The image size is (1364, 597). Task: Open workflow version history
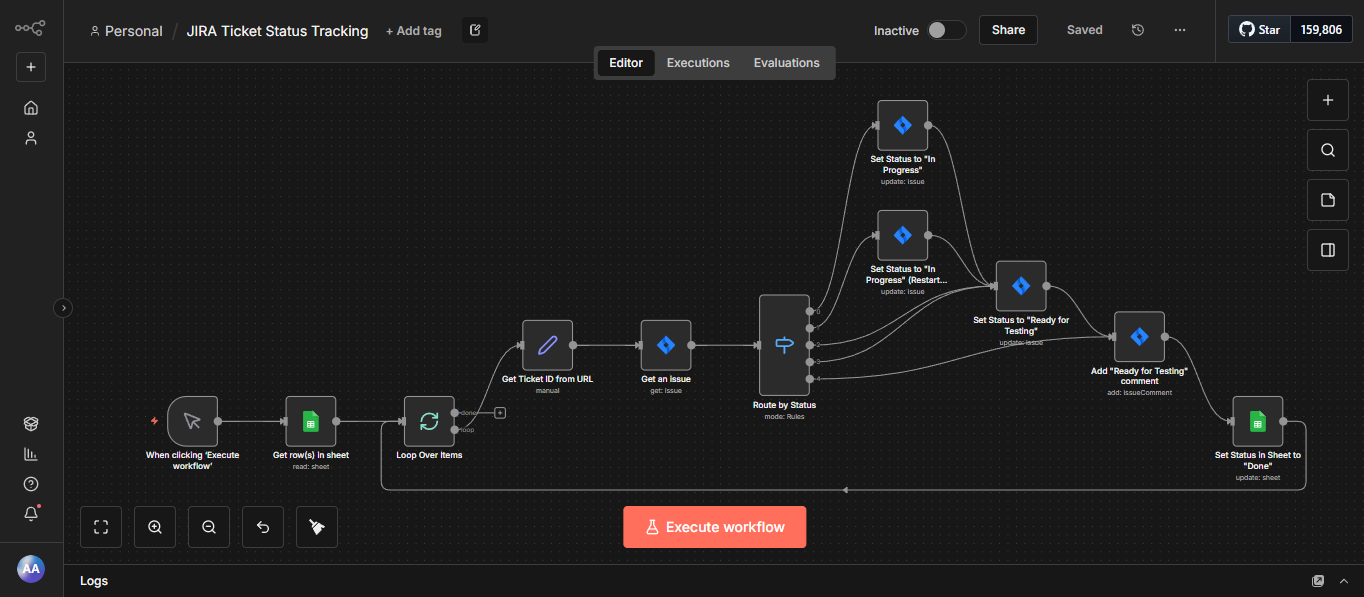coord(1138,30)
